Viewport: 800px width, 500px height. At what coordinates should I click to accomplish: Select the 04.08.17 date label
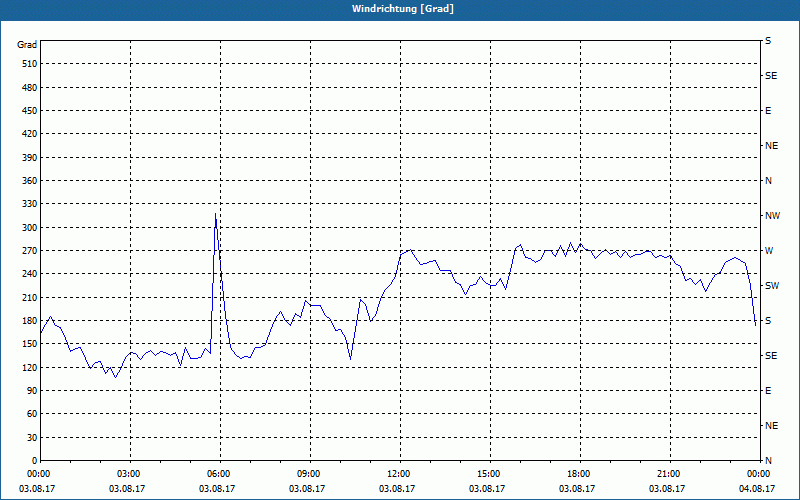click(757, 488)
